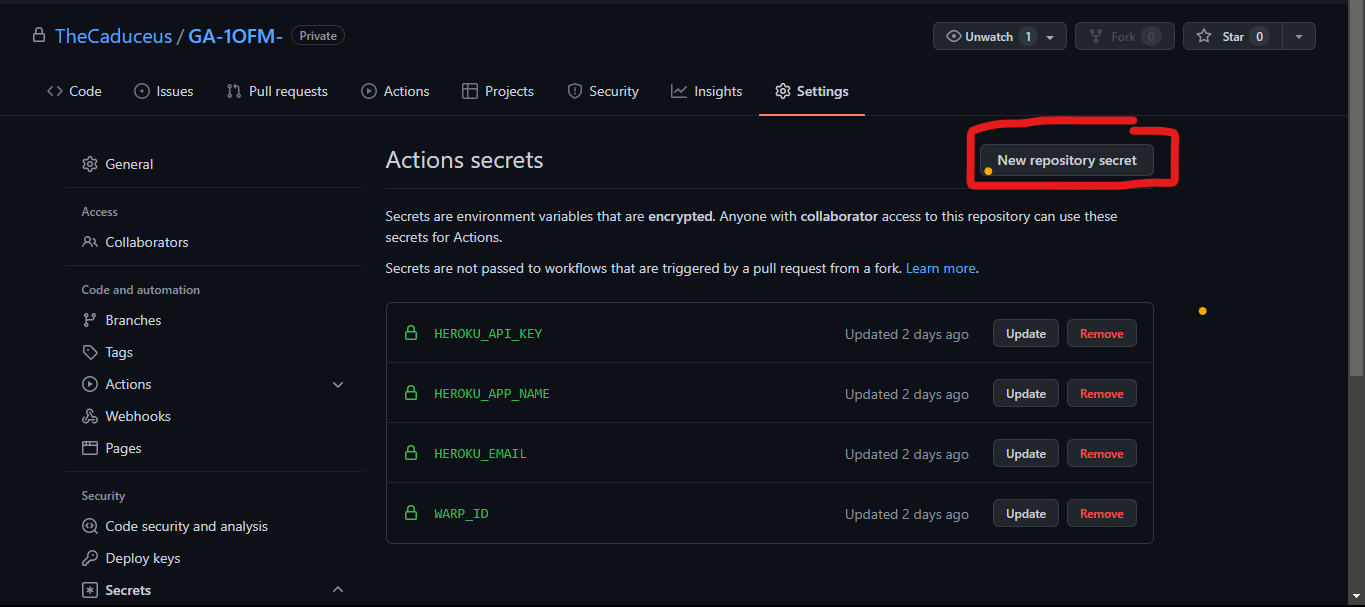Click lock icon beside HEROKU_EMAIL
This screenshot has height=607, width=1365.
(410, 453)
